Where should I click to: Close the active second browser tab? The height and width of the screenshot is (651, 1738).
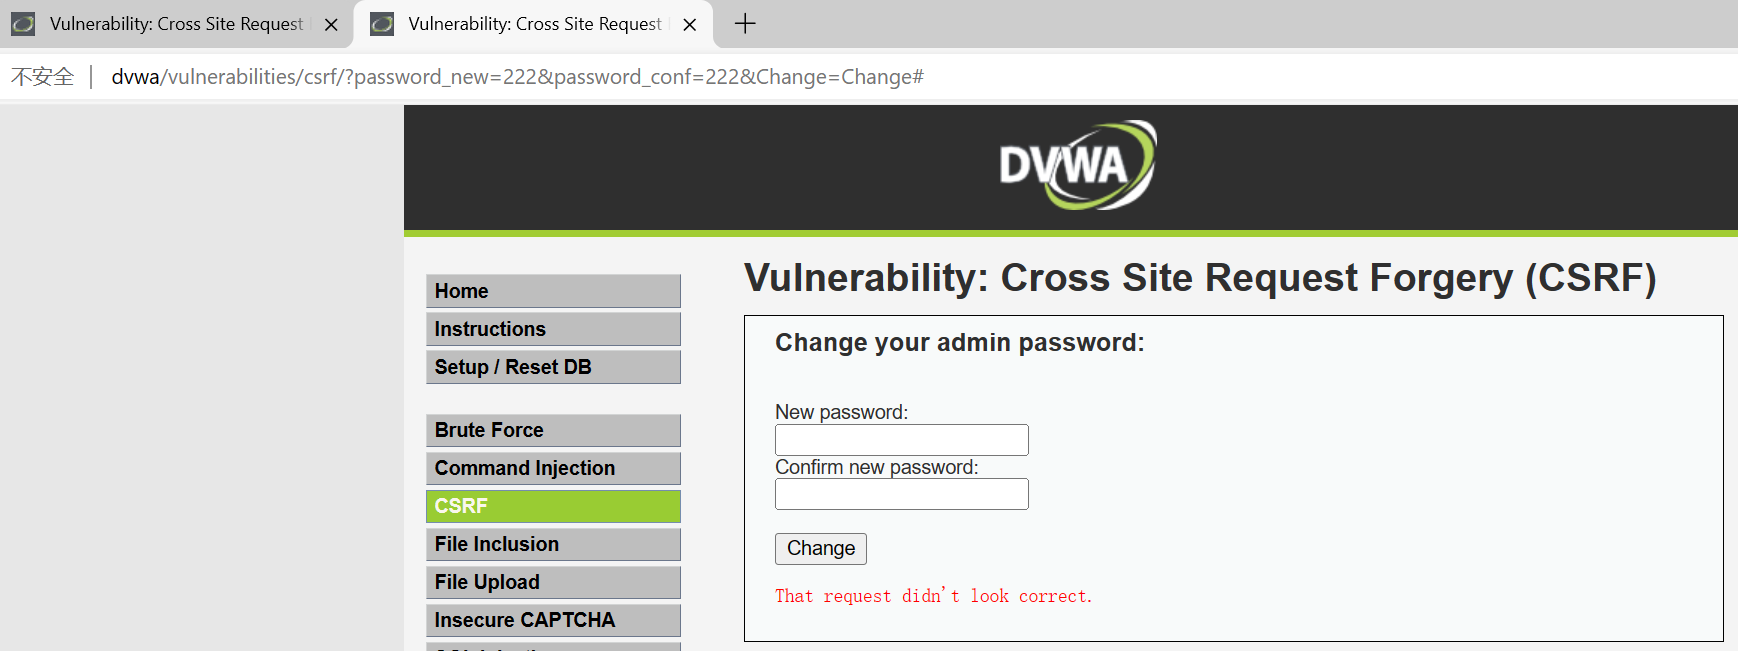click(690, 25)
